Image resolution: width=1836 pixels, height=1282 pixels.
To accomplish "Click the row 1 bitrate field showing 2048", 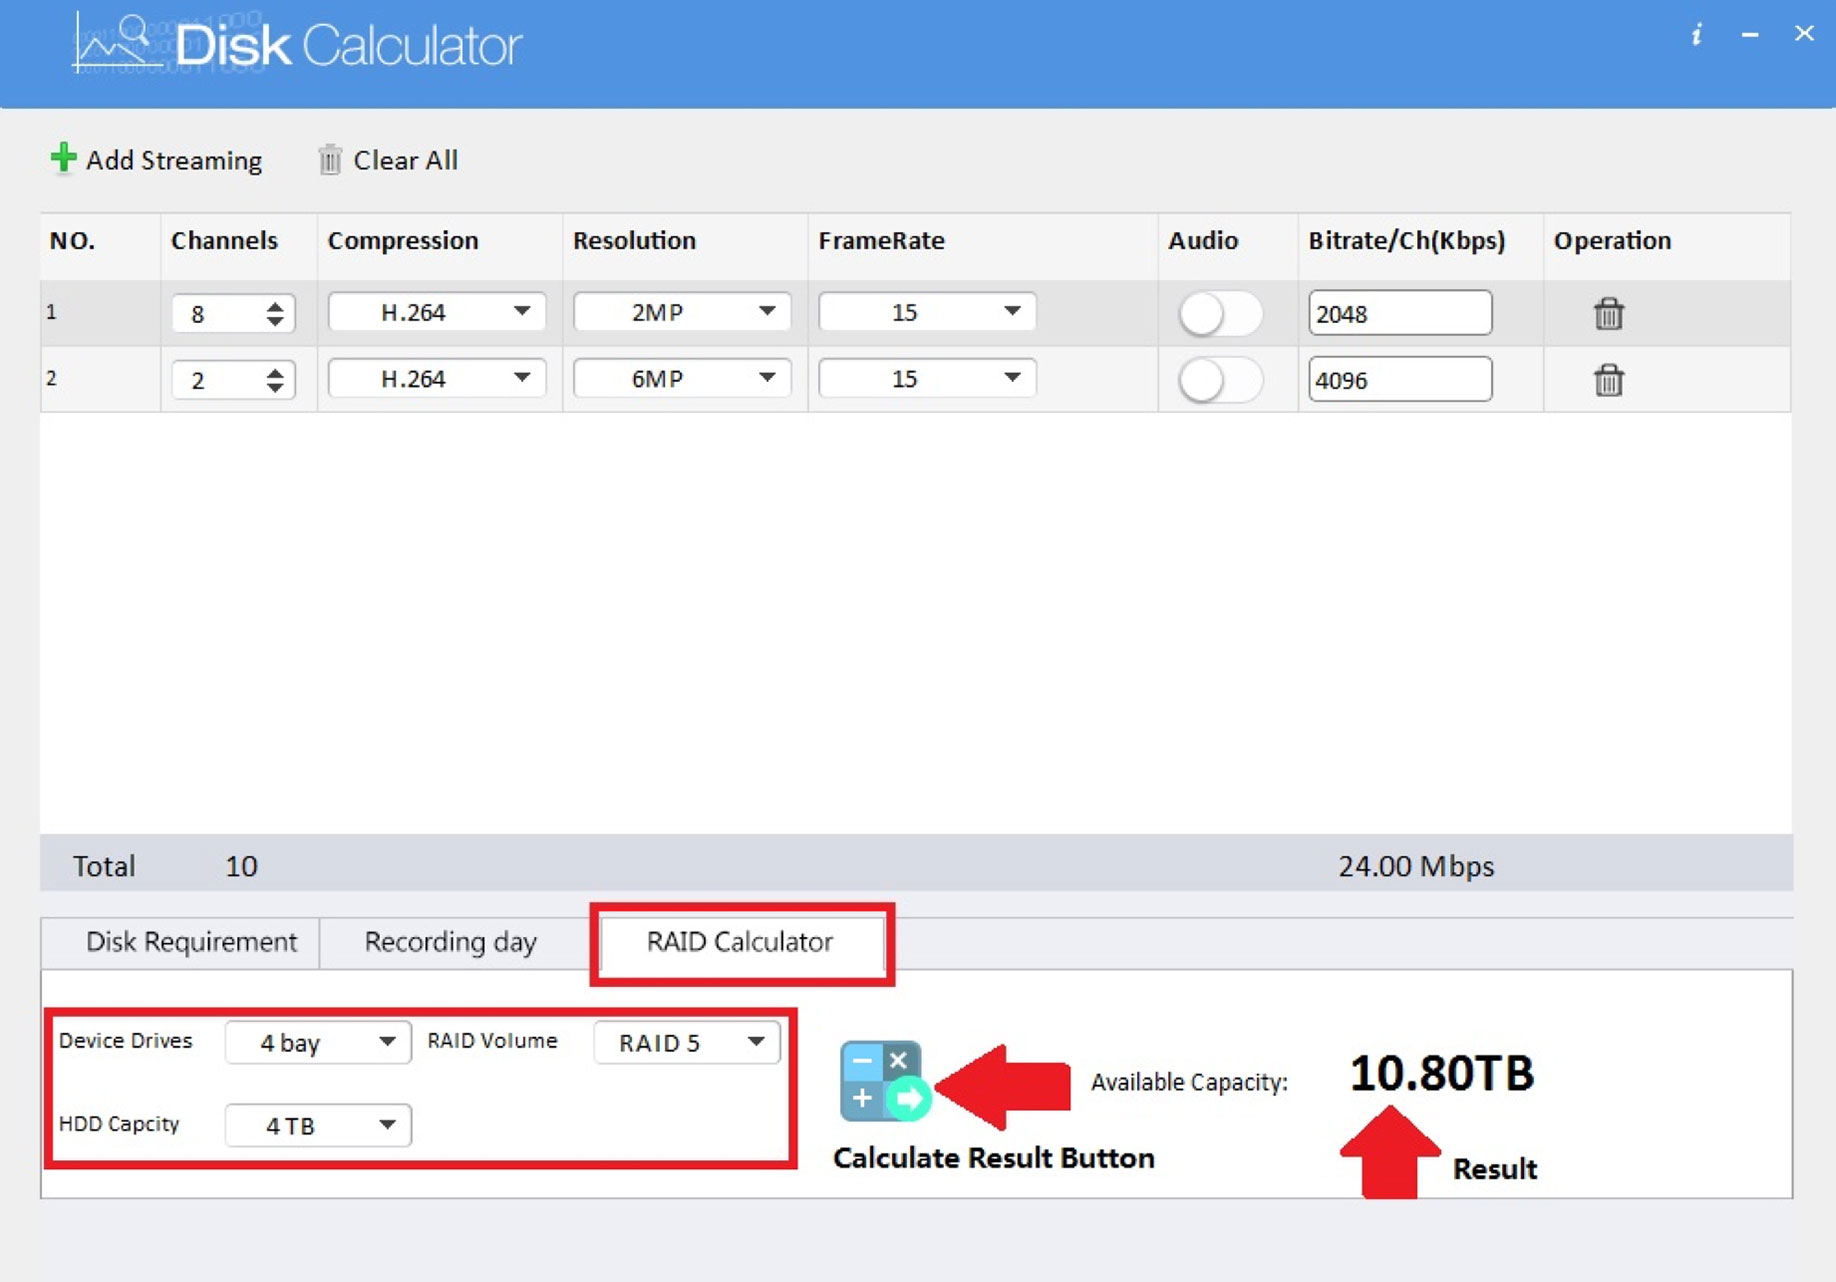I will [1398, 314].
